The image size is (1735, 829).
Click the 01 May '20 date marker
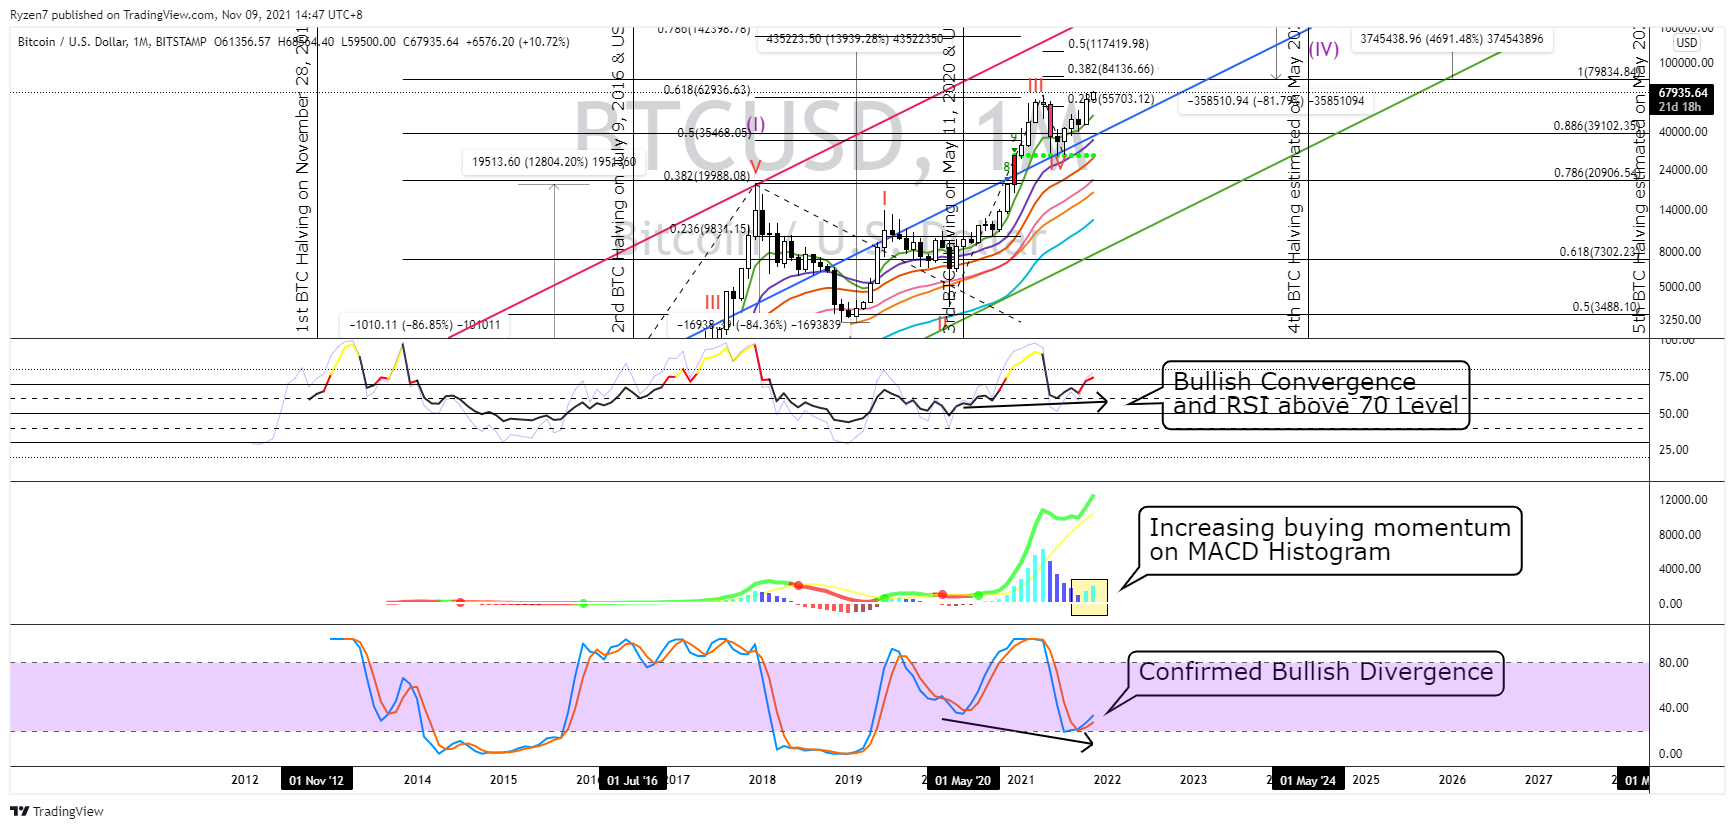coord(962,780)
